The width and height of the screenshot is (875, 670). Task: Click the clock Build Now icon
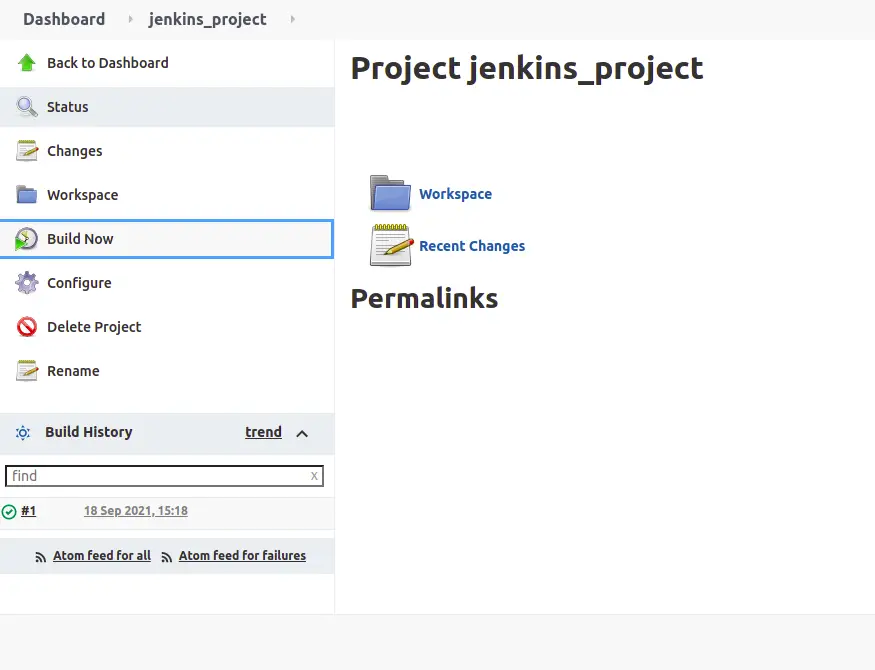(26, 239)
